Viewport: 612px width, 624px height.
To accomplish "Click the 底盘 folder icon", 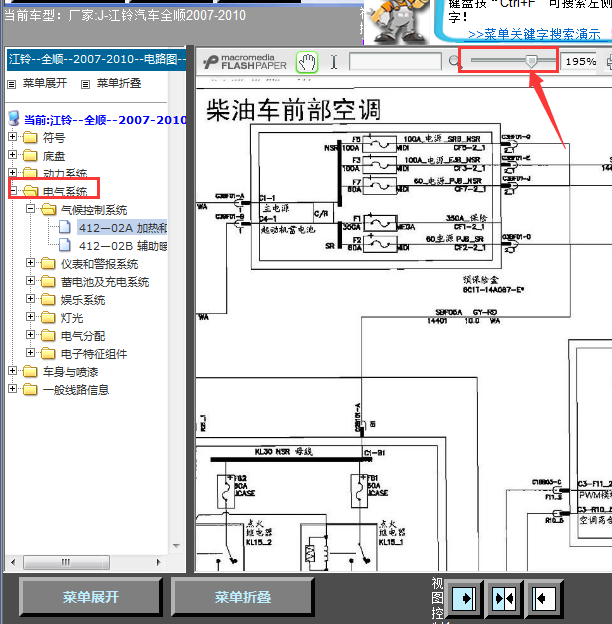I will pyautogui.click(x=30, y=156).
